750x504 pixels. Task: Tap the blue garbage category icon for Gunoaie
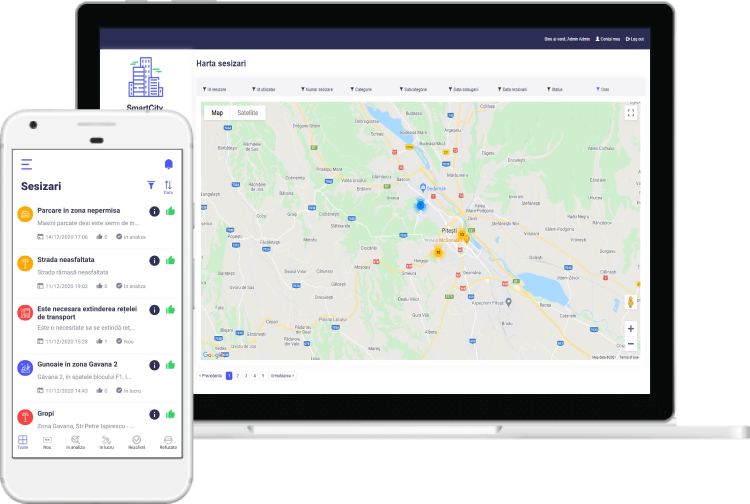(x=25, y=368)
